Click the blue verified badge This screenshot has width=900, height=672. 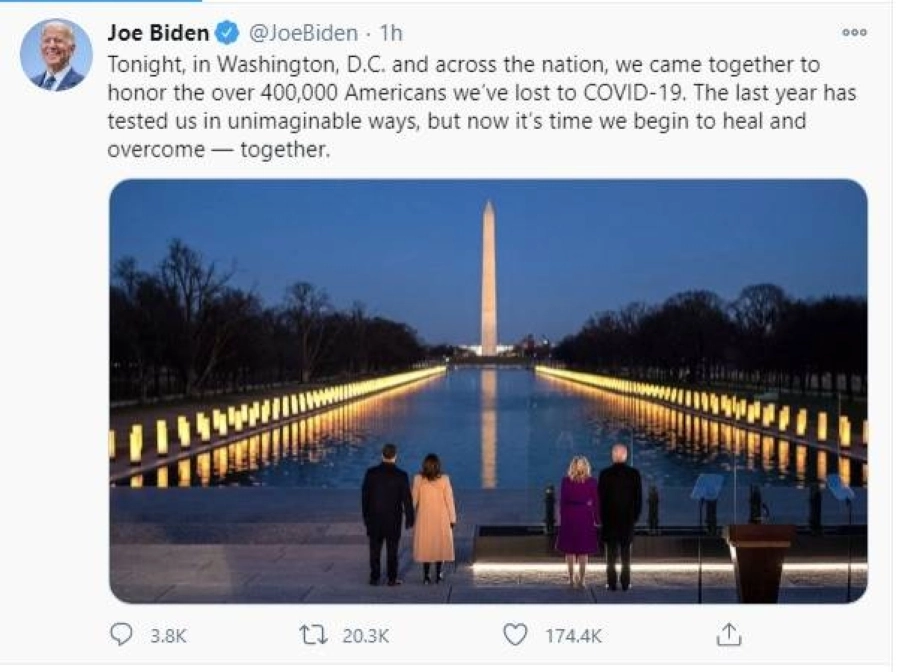(228, 33)
